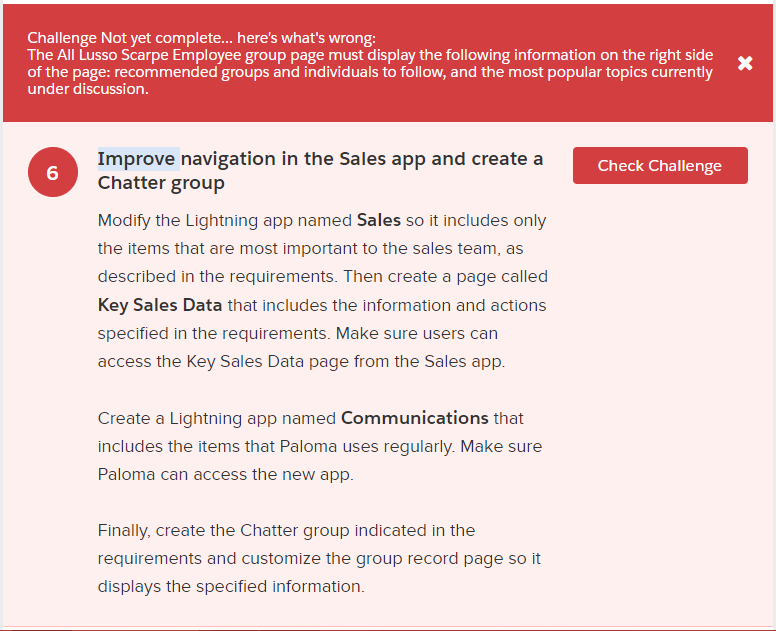Click the bold "Sales" app name in the description
Viewport: 776px width, 631px height.
(x=379, y=220)
